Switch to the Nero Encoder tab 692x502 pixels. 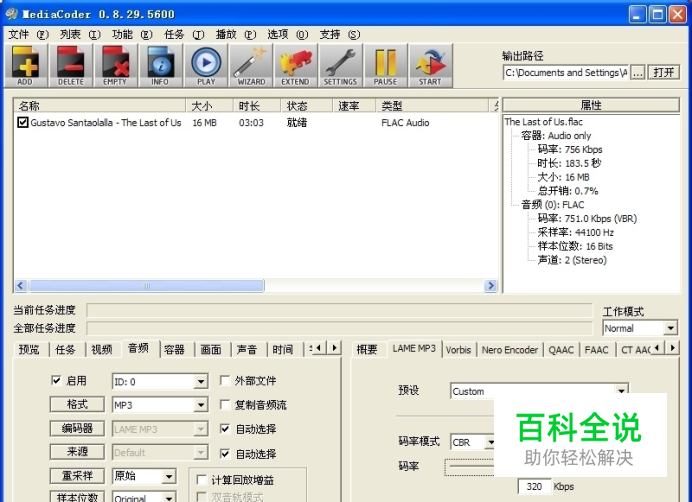(x=510, y=350)
